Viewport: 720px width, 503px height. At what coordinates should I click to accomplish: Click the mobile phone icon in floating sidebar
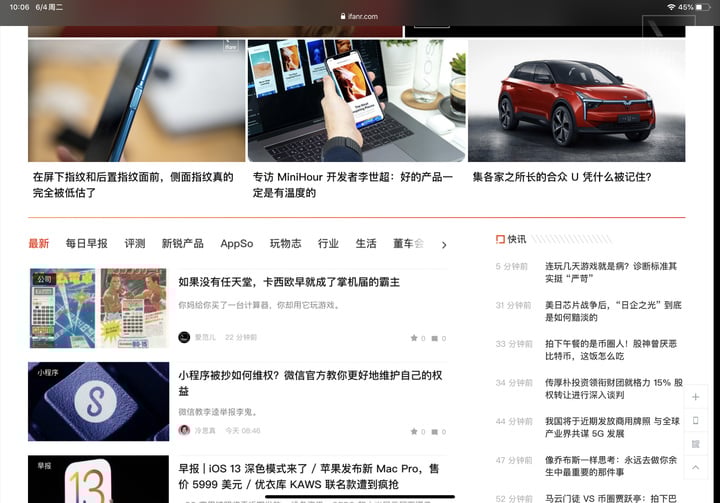[x=696, y=420]
